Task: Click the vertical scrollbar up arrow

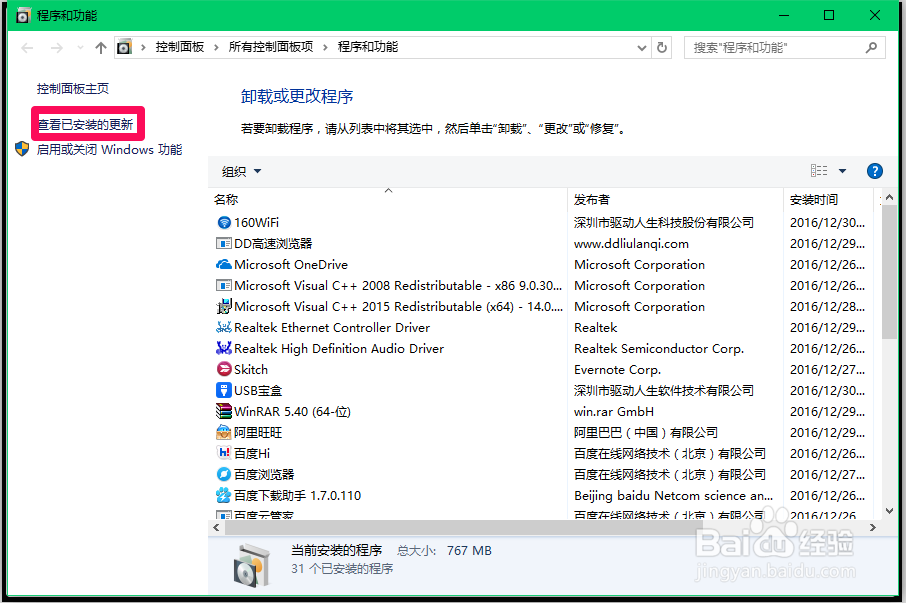Action: 889,198
